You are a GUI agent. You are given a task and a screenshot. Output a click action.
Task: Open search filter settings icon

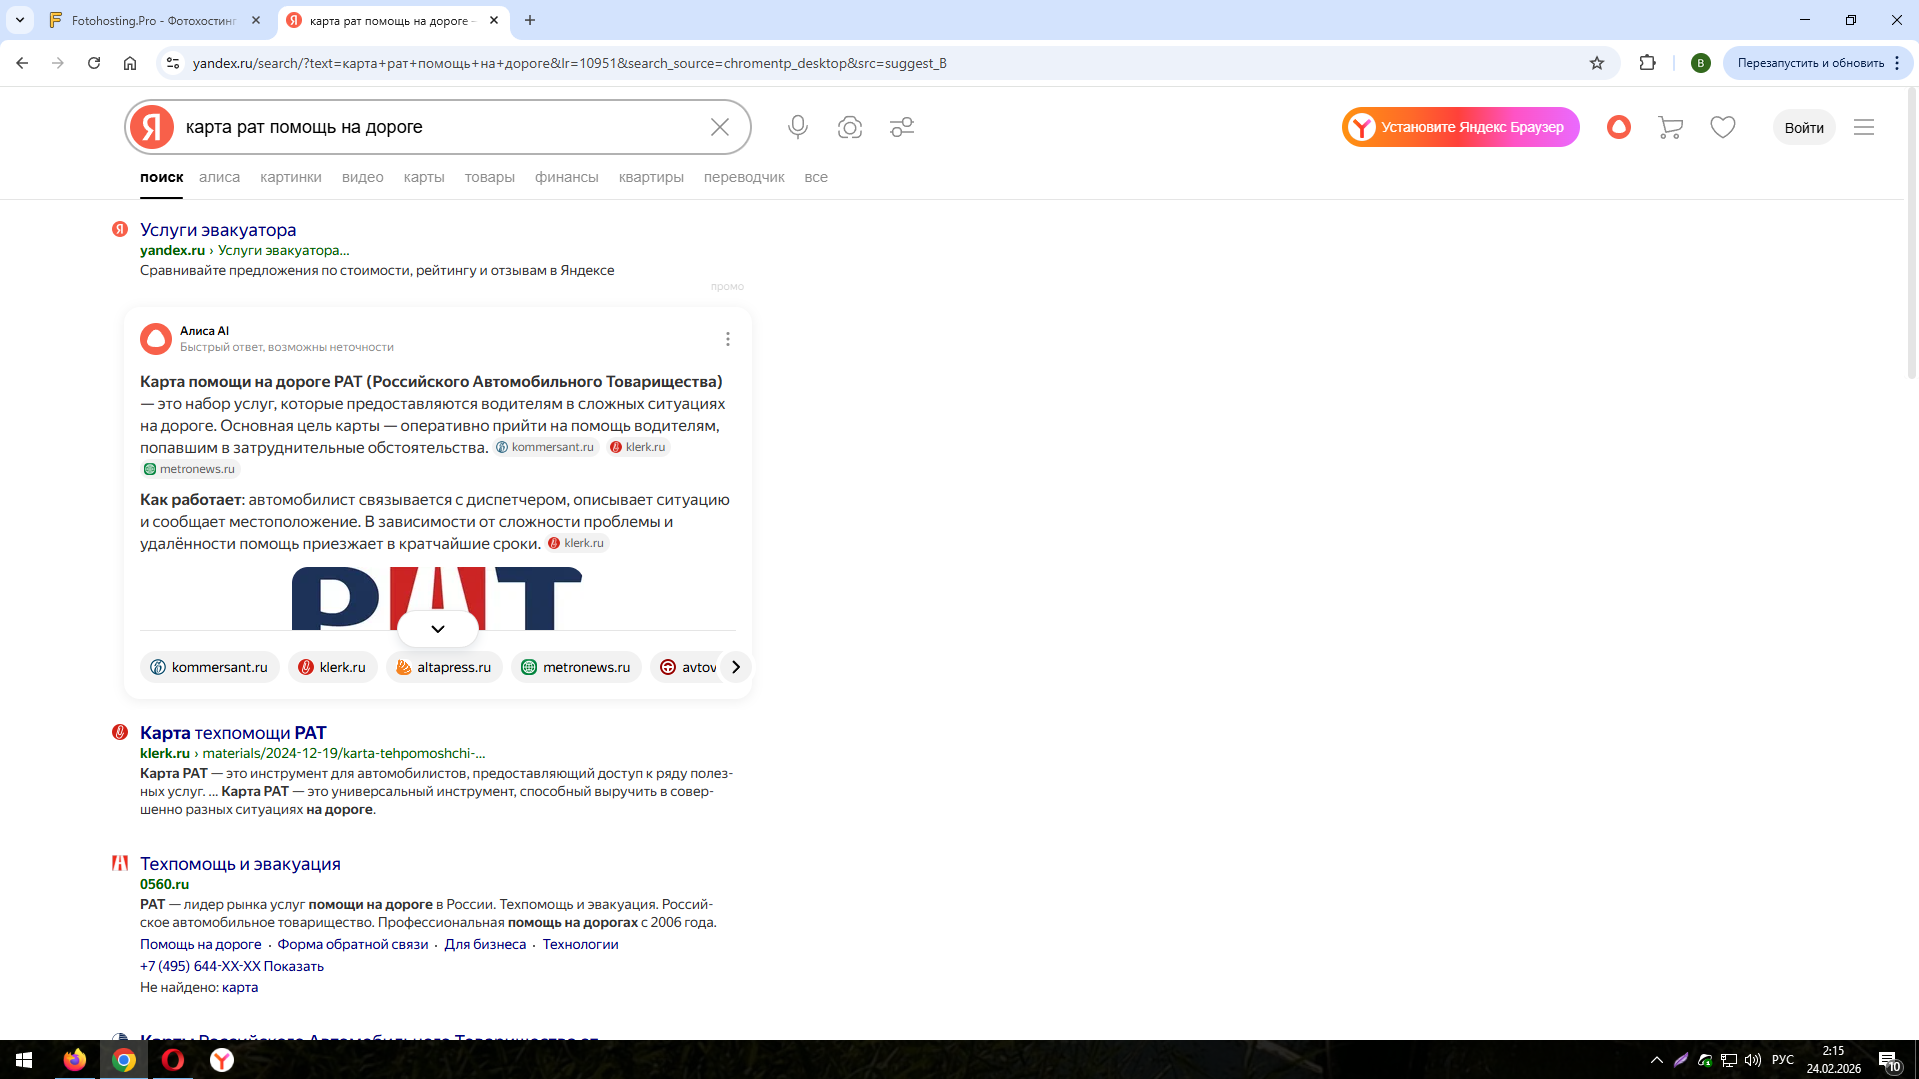click(902, 127)
